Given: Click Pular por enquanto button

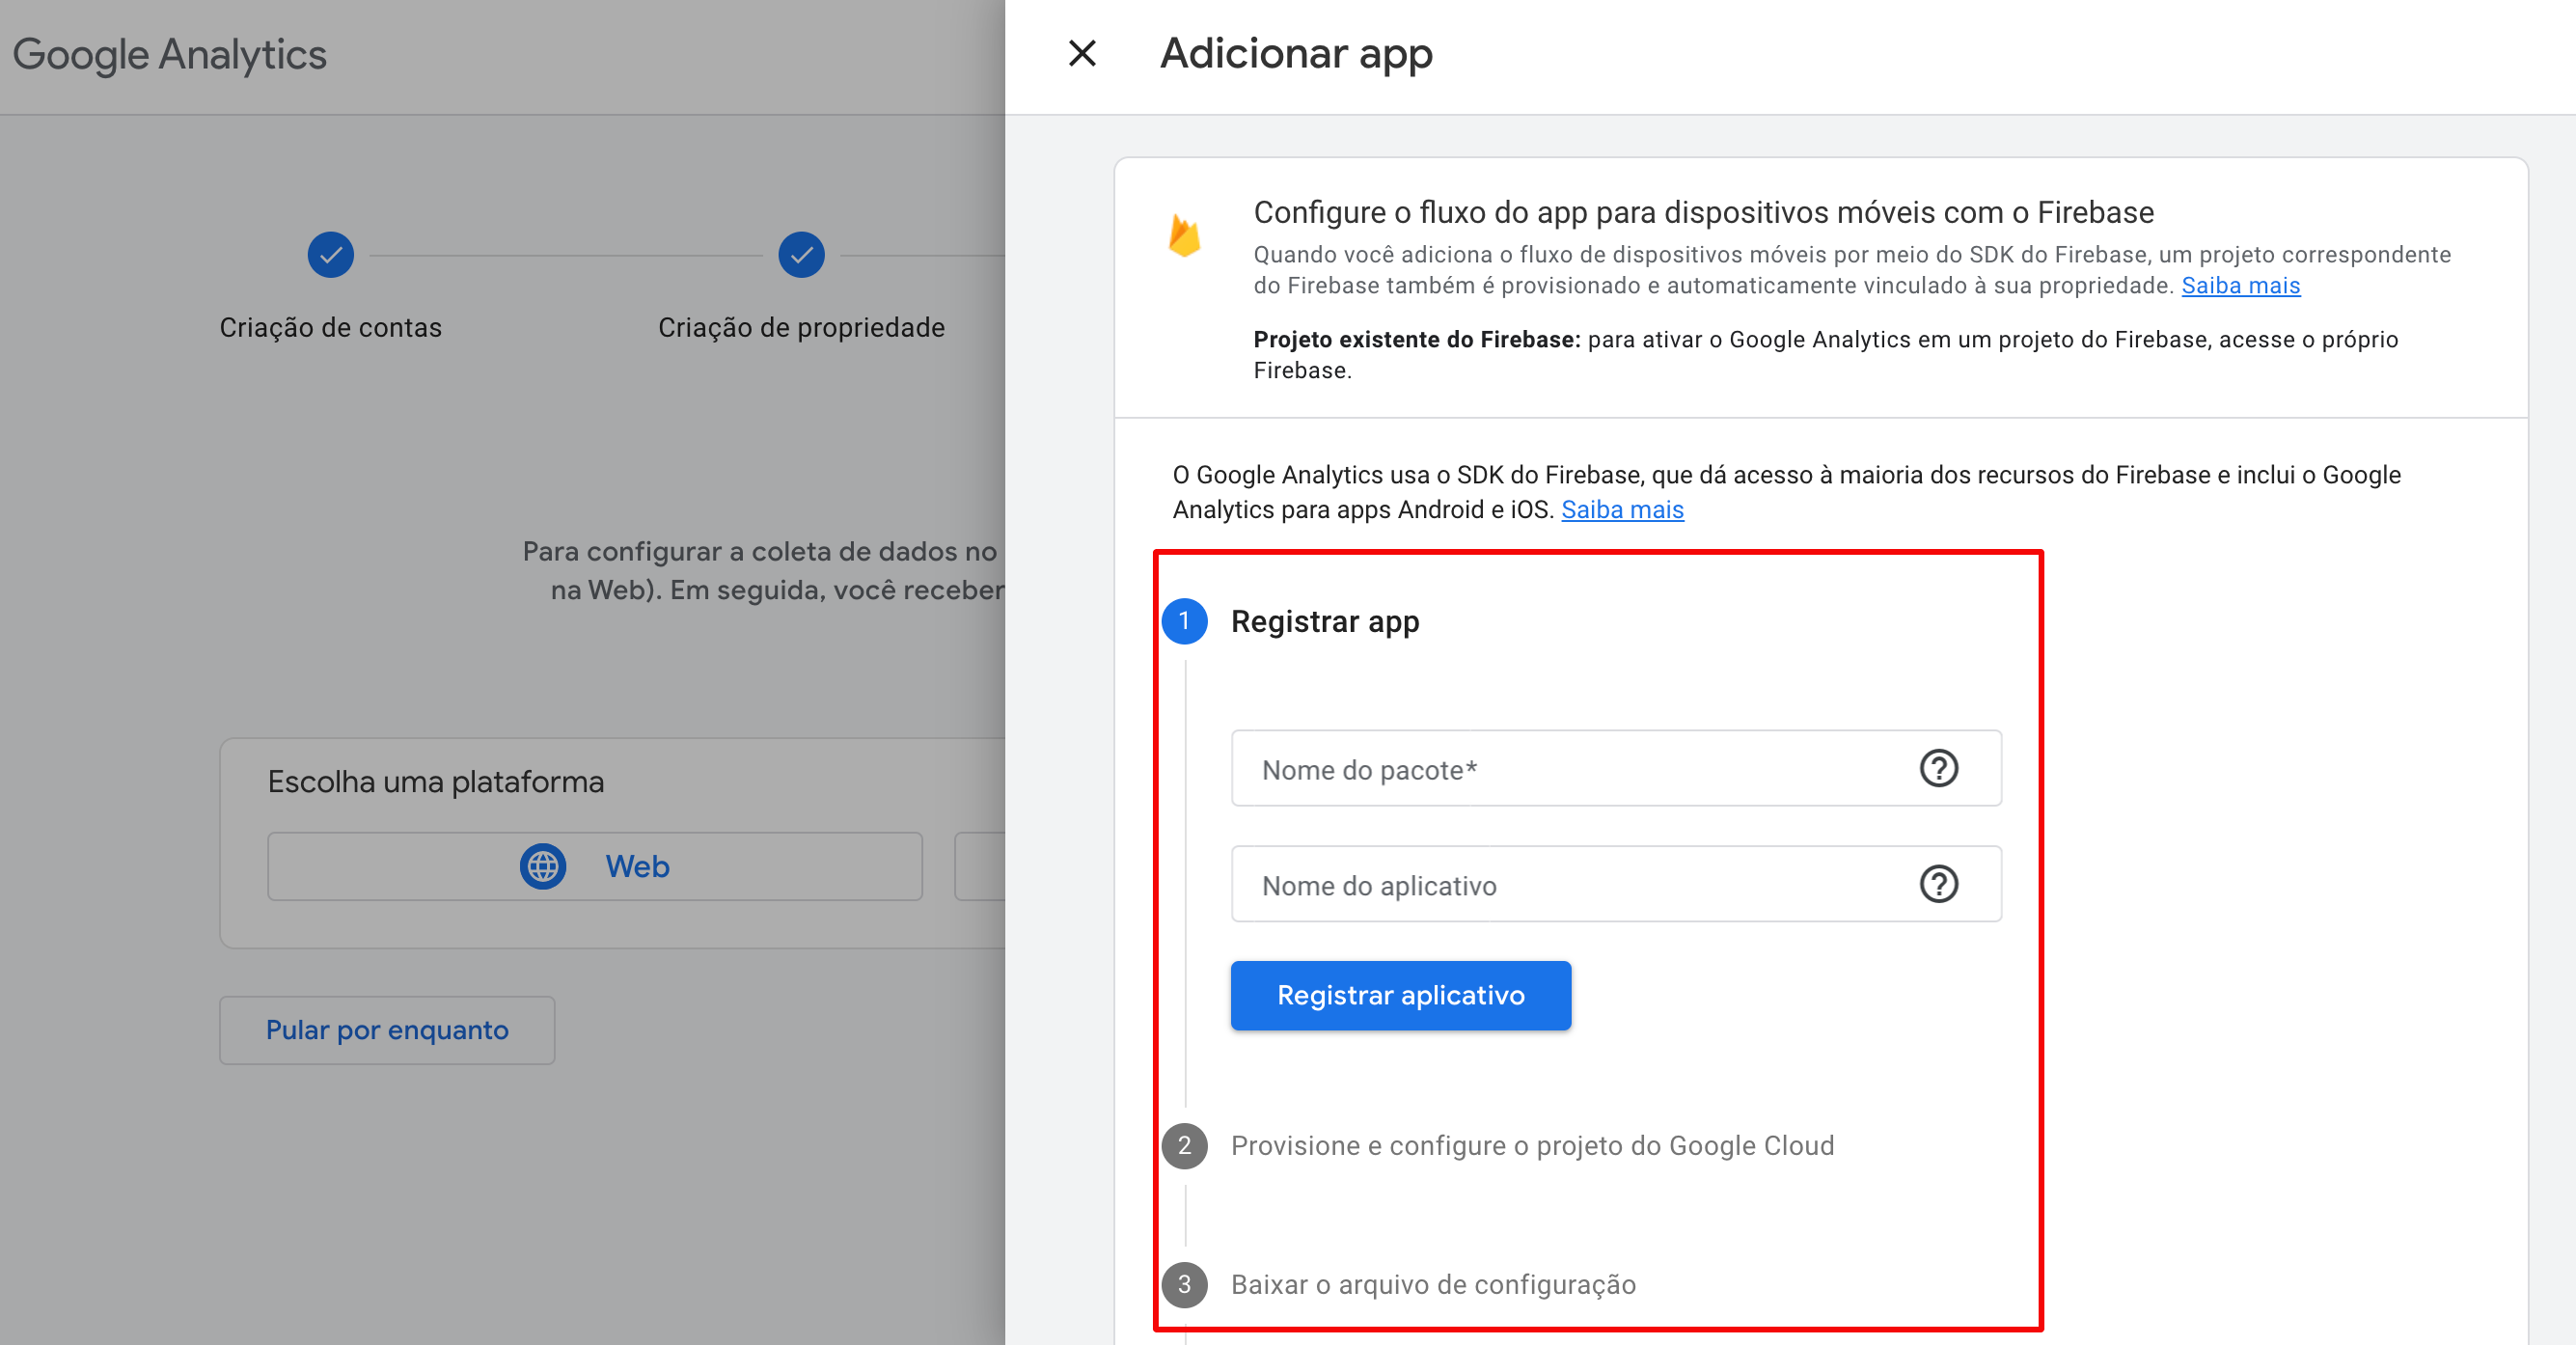Looking at the screenshot, I should [387, 1030].
